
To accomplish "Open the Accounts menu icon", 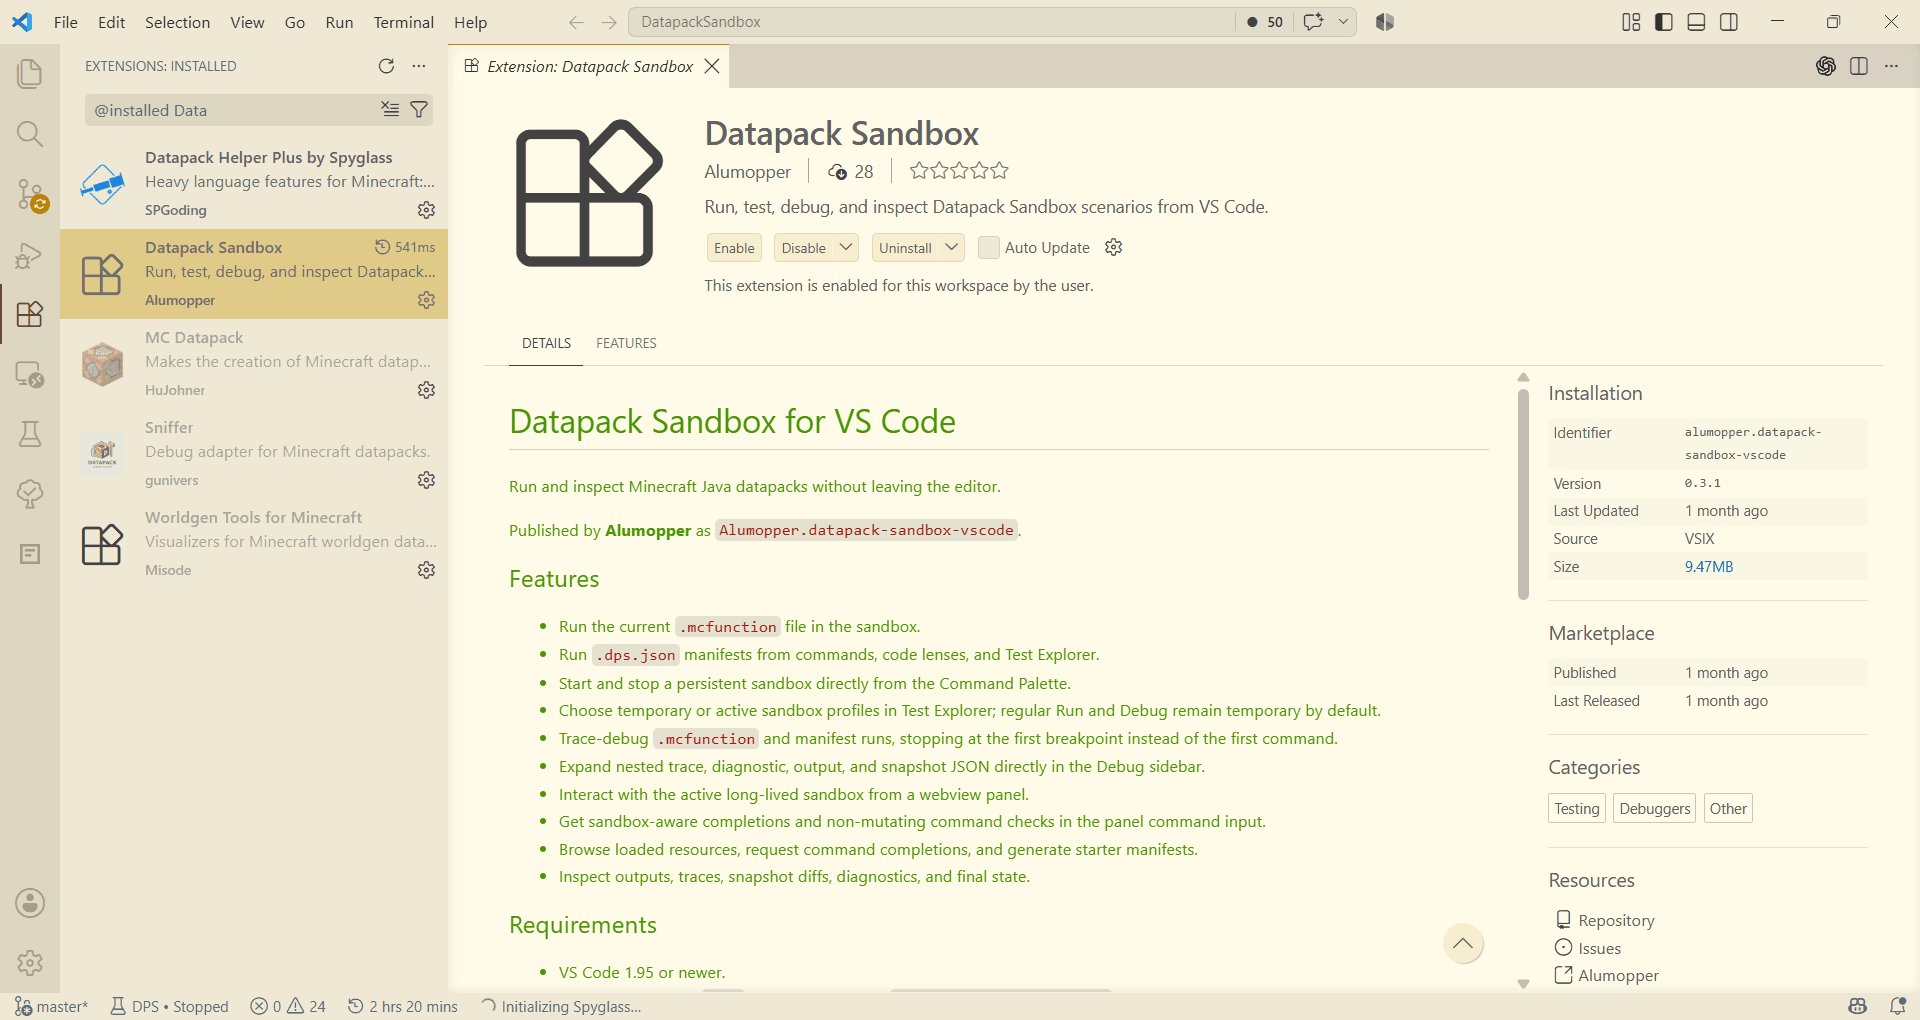I will click(30, 903).
